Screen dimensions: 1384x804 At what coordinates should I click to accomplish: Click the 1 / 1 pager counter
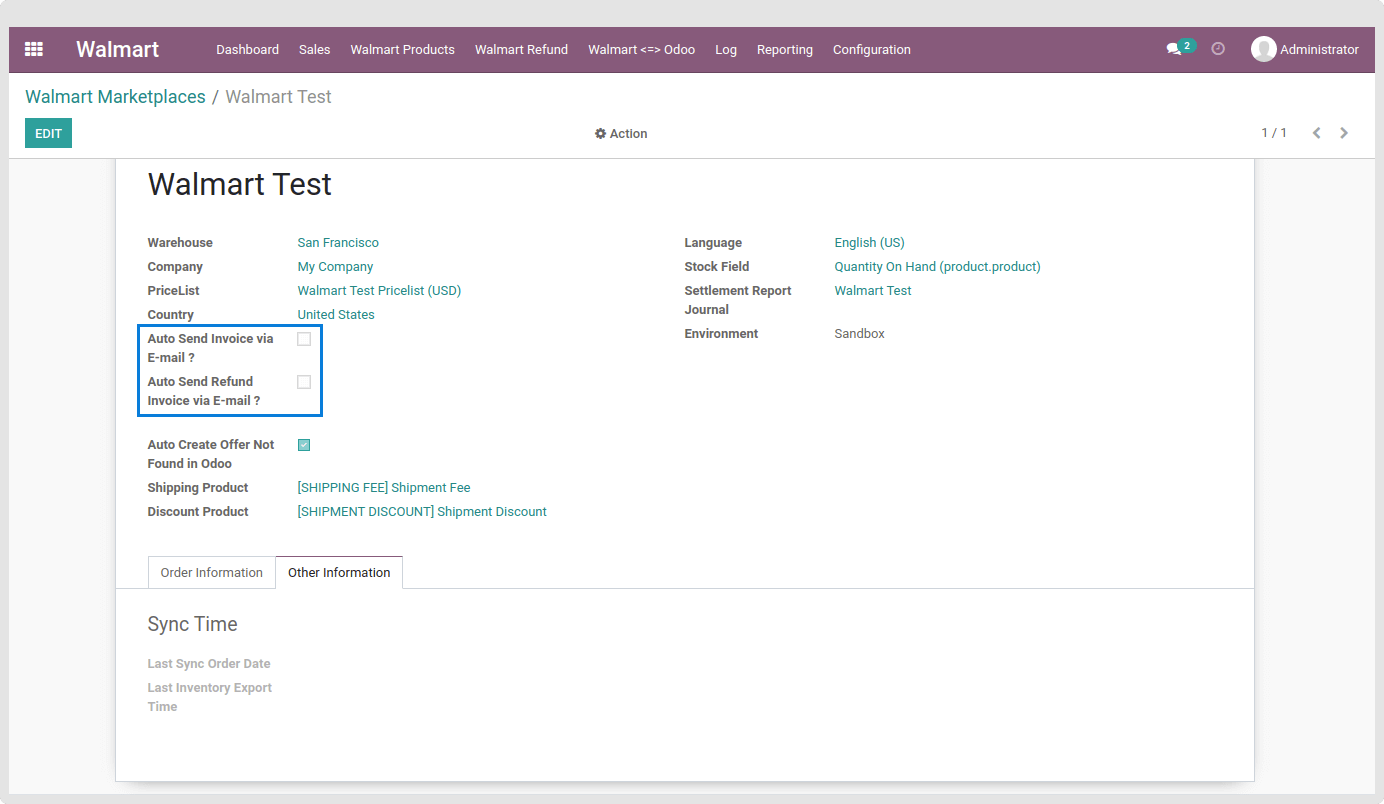pyautogui.click(x=1274, y=133)
